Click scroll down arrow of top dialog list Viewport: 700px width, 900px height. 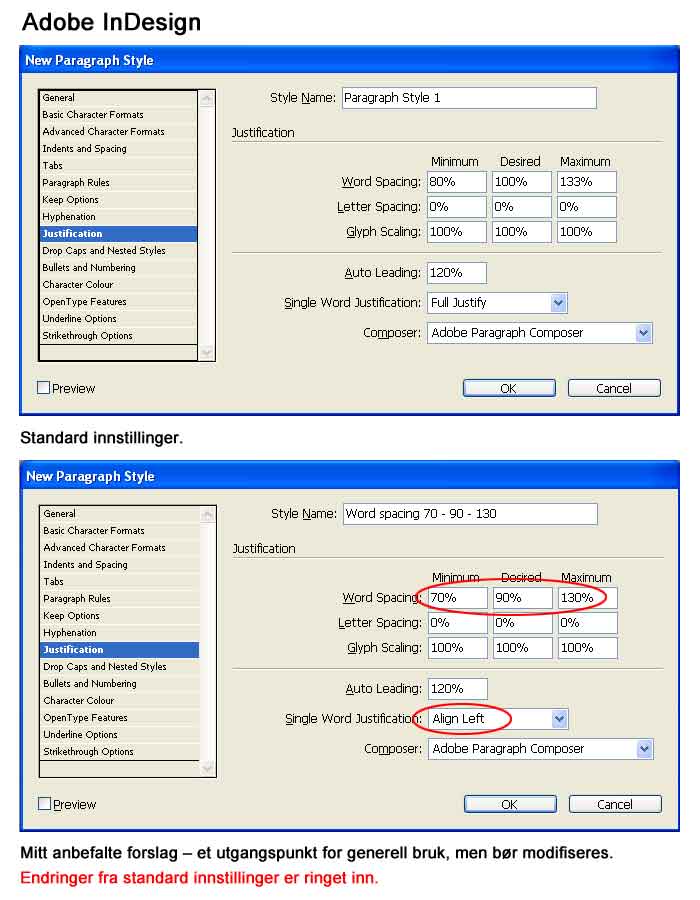[206, 352]
